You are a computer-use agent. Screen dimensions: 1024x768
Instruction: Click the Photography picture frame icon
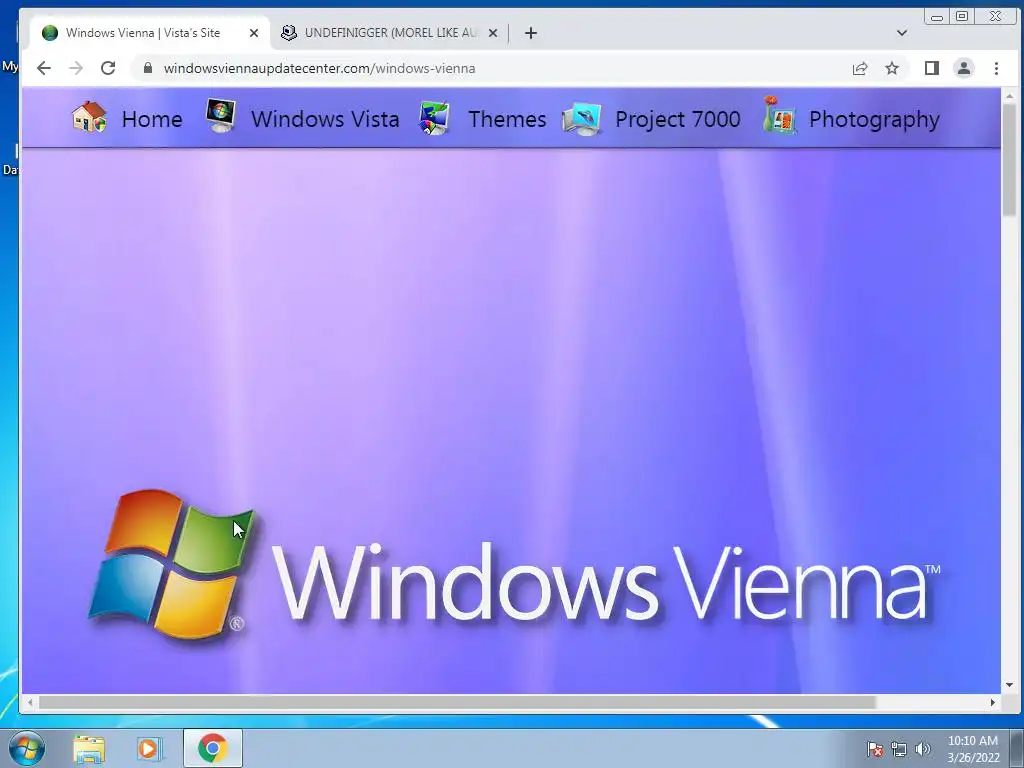coord(779,115)
